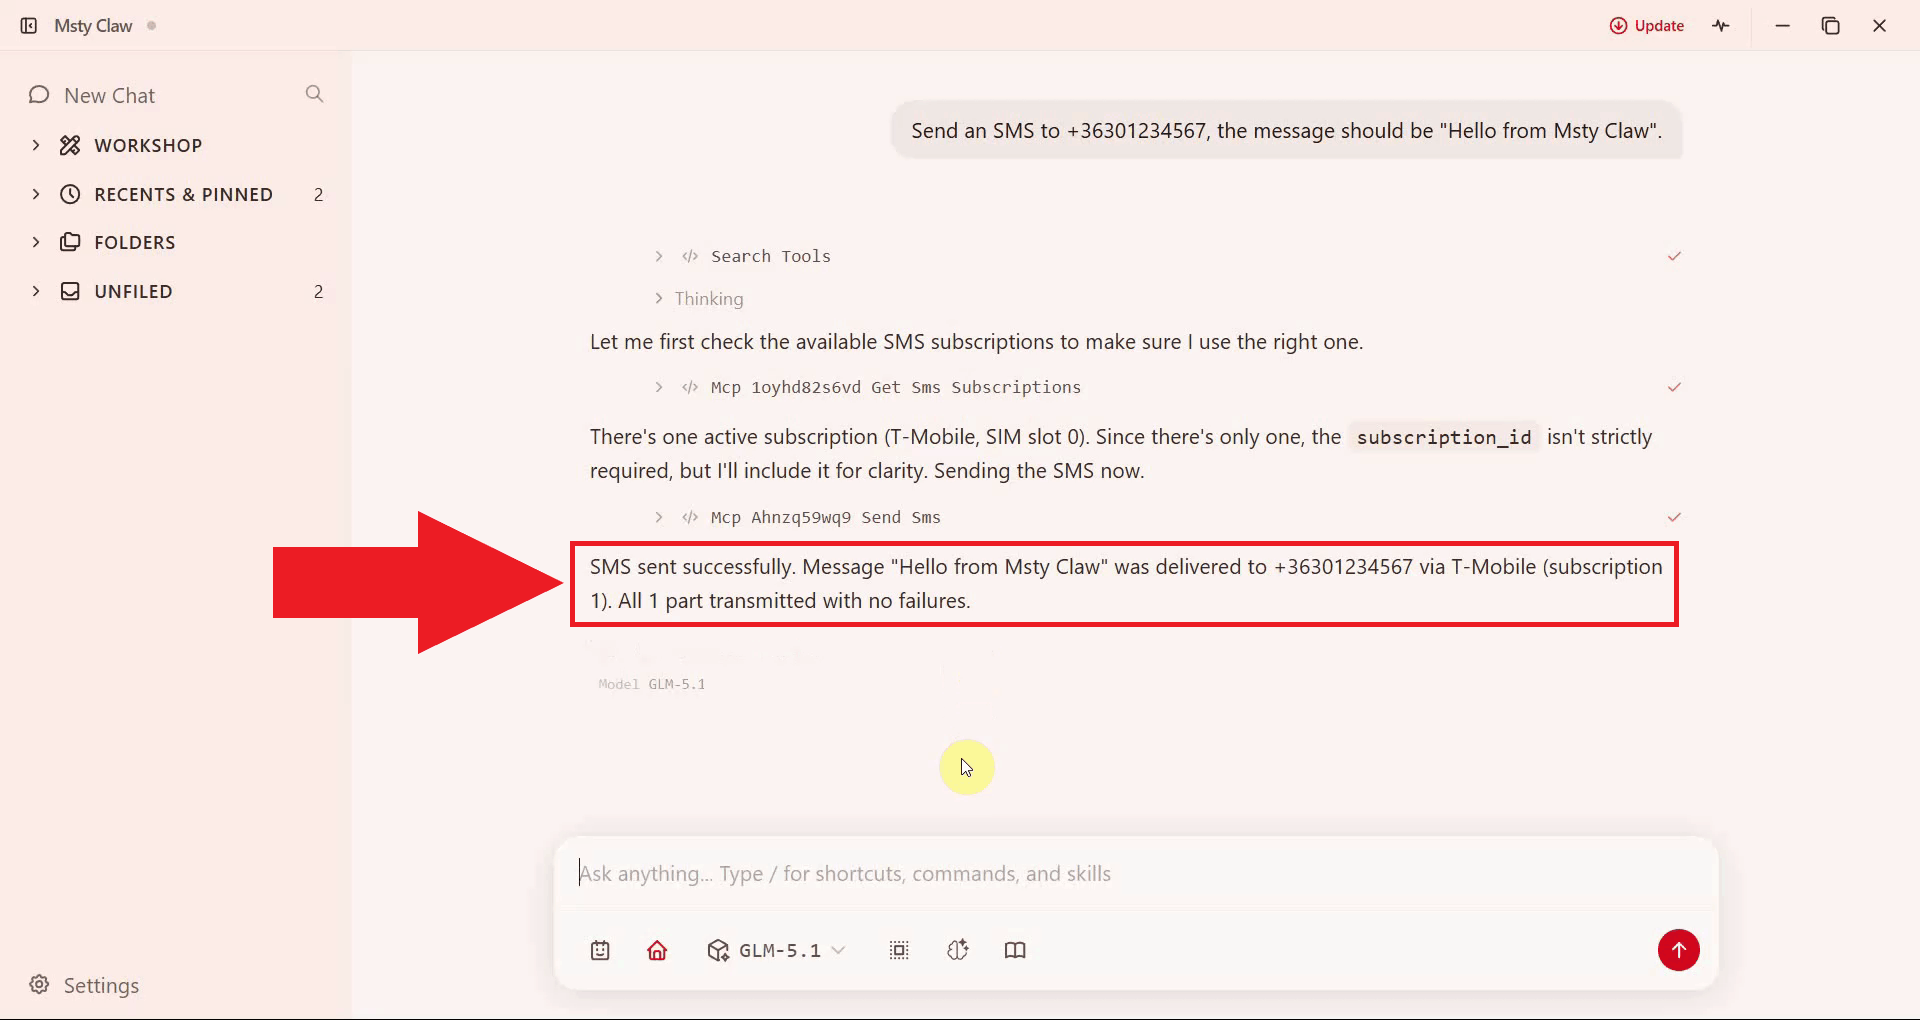Expand the RECENTS & PINNED chevron

[36, 194]
